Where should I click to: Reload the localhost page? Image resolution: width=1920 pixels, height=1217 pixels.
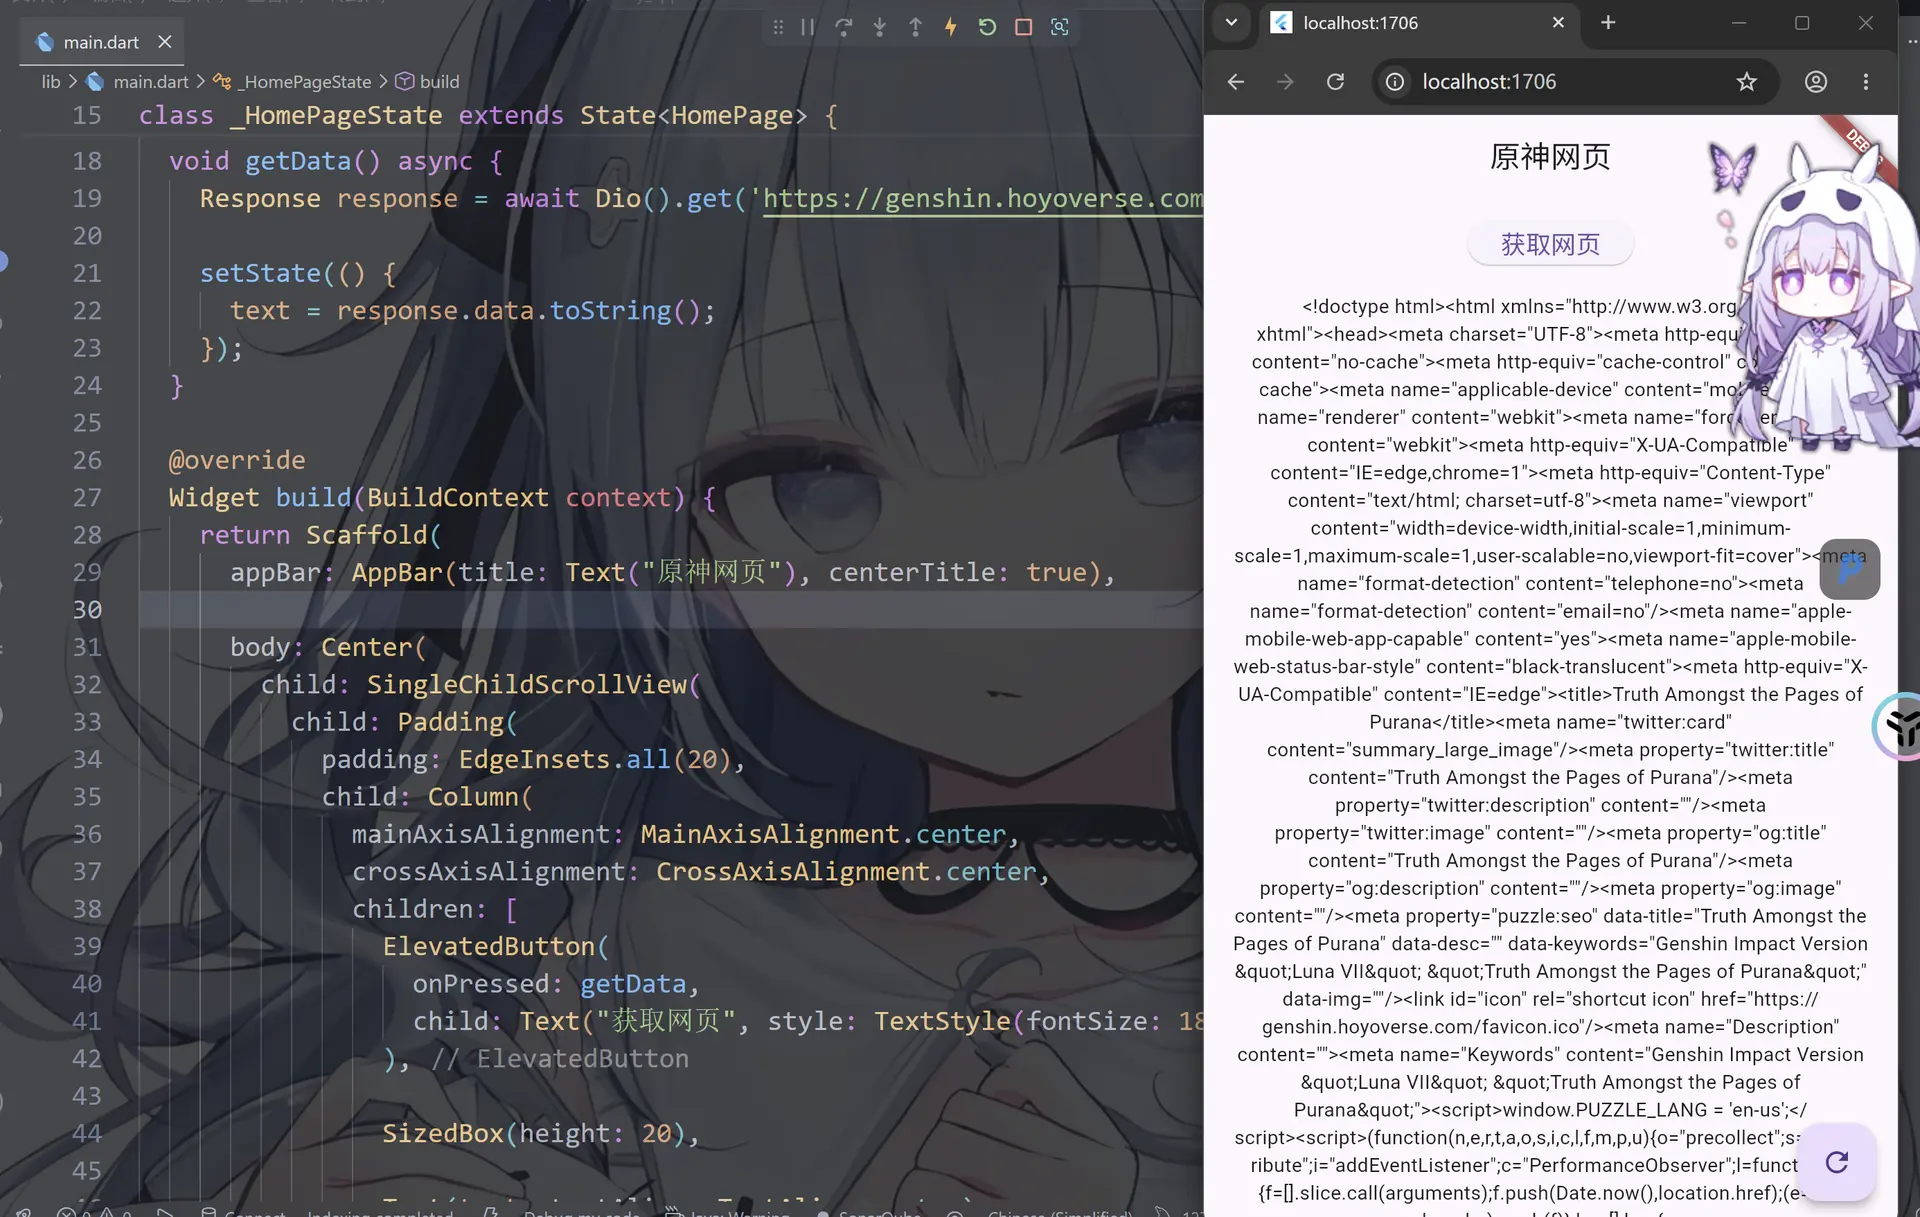(x=1335, y=82)
